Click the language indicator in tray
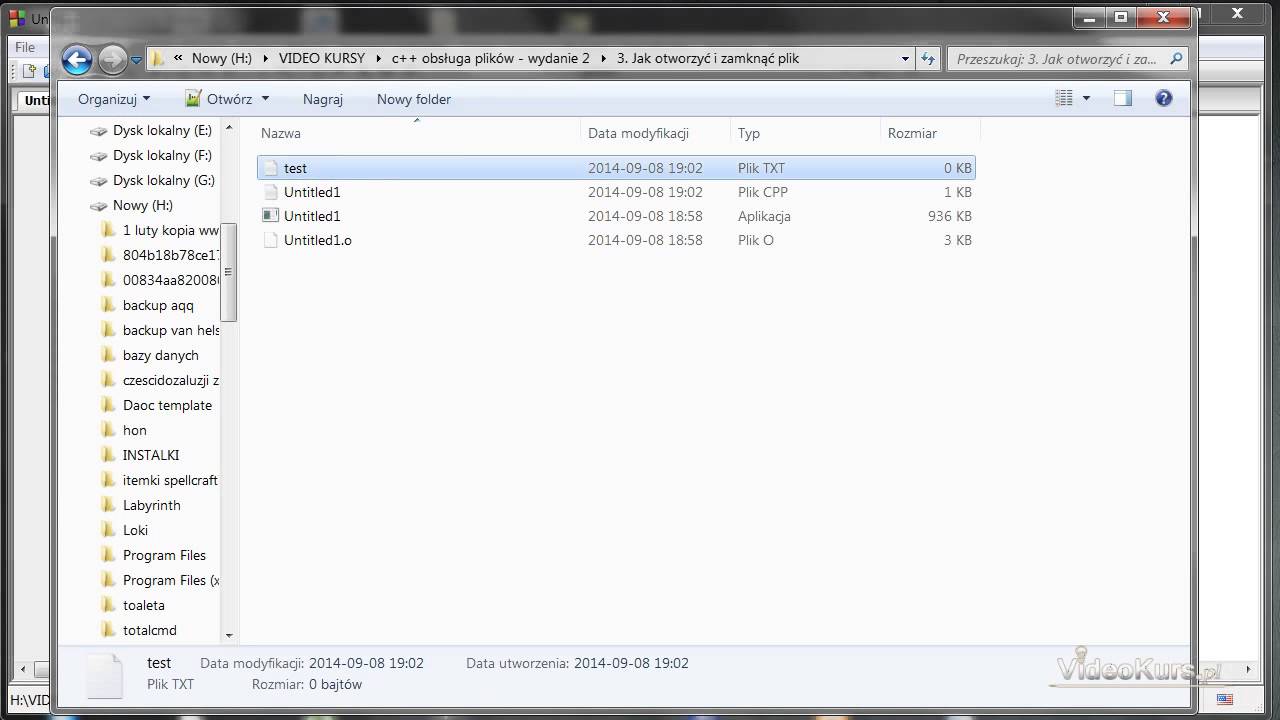1280x720 pixels. tap(1225, 699)
